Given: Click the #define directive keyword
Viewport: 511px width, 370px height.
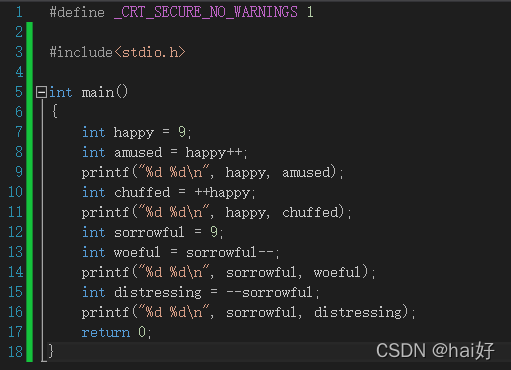Looking at the screenshot, I should click(77, 12).
